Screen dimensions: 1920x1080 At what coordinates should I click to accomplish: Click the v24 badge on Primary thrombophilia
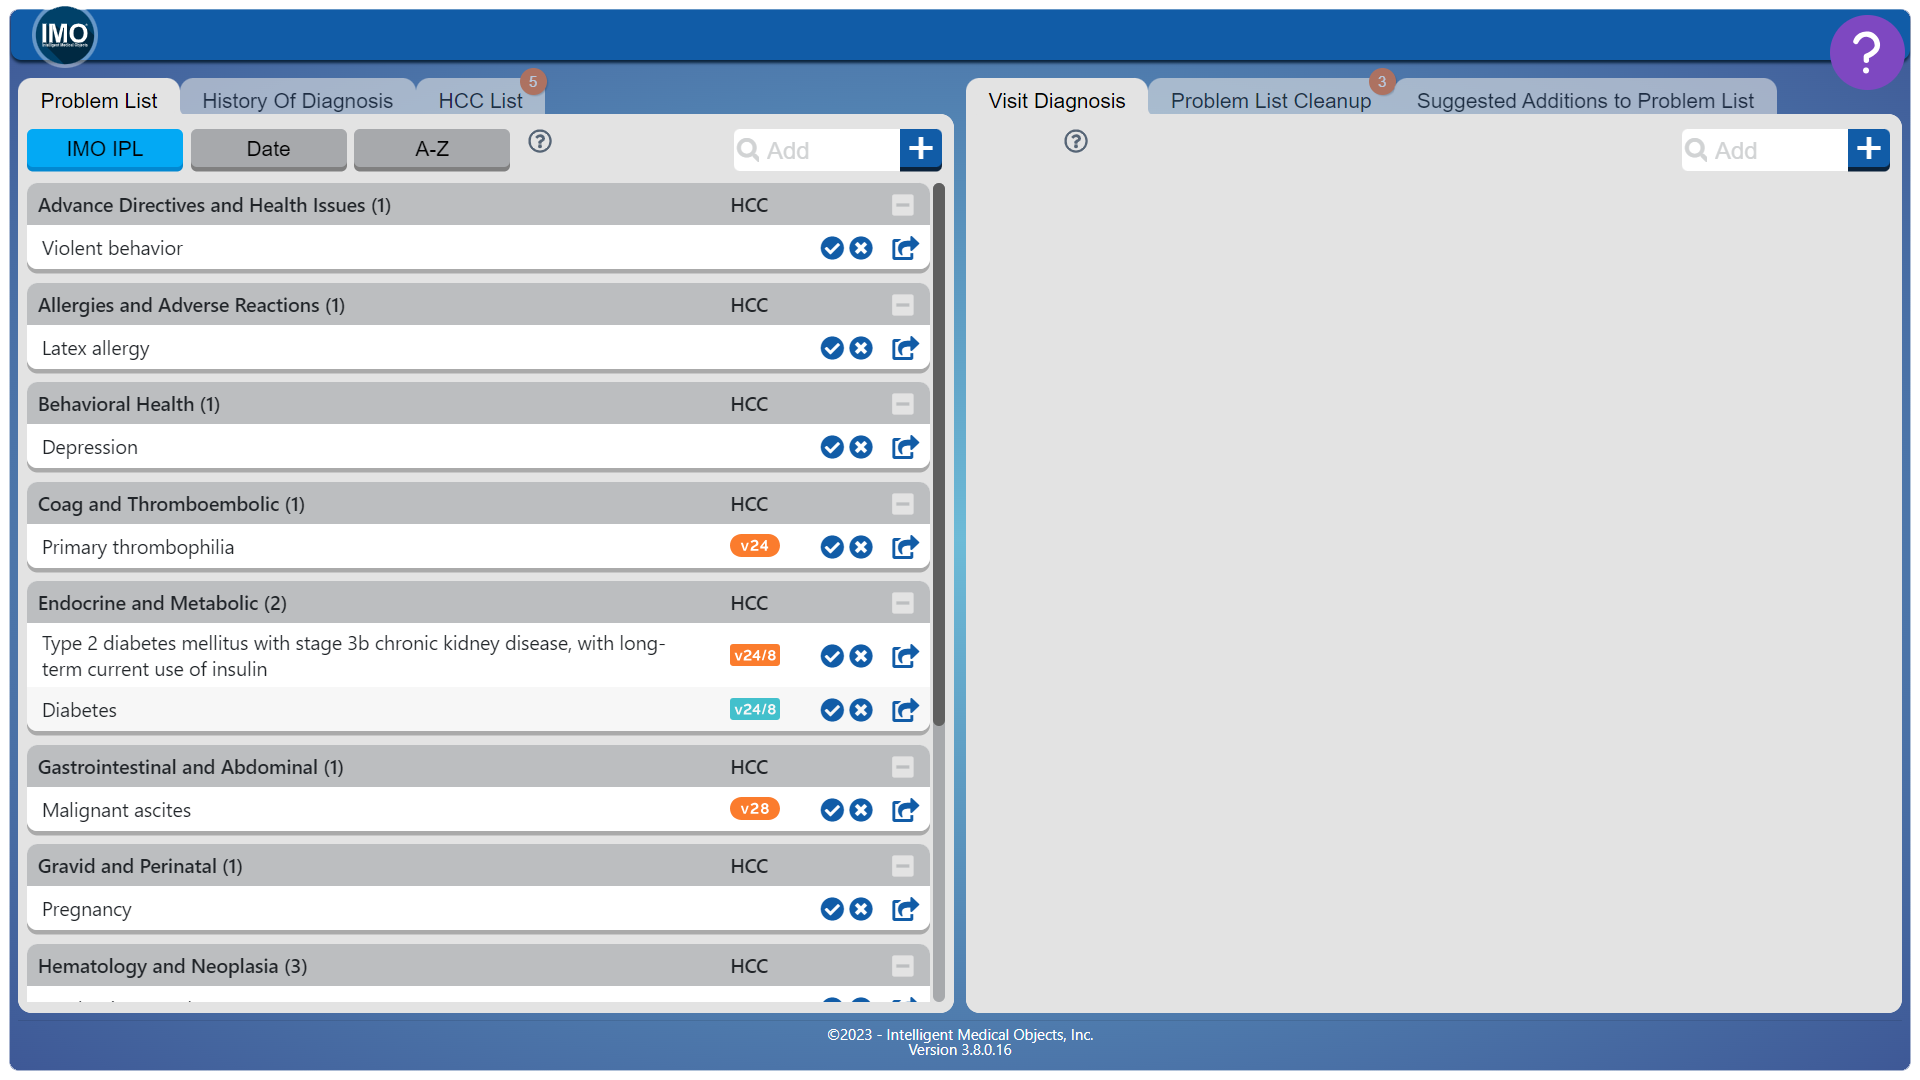(x=754, y=546)
